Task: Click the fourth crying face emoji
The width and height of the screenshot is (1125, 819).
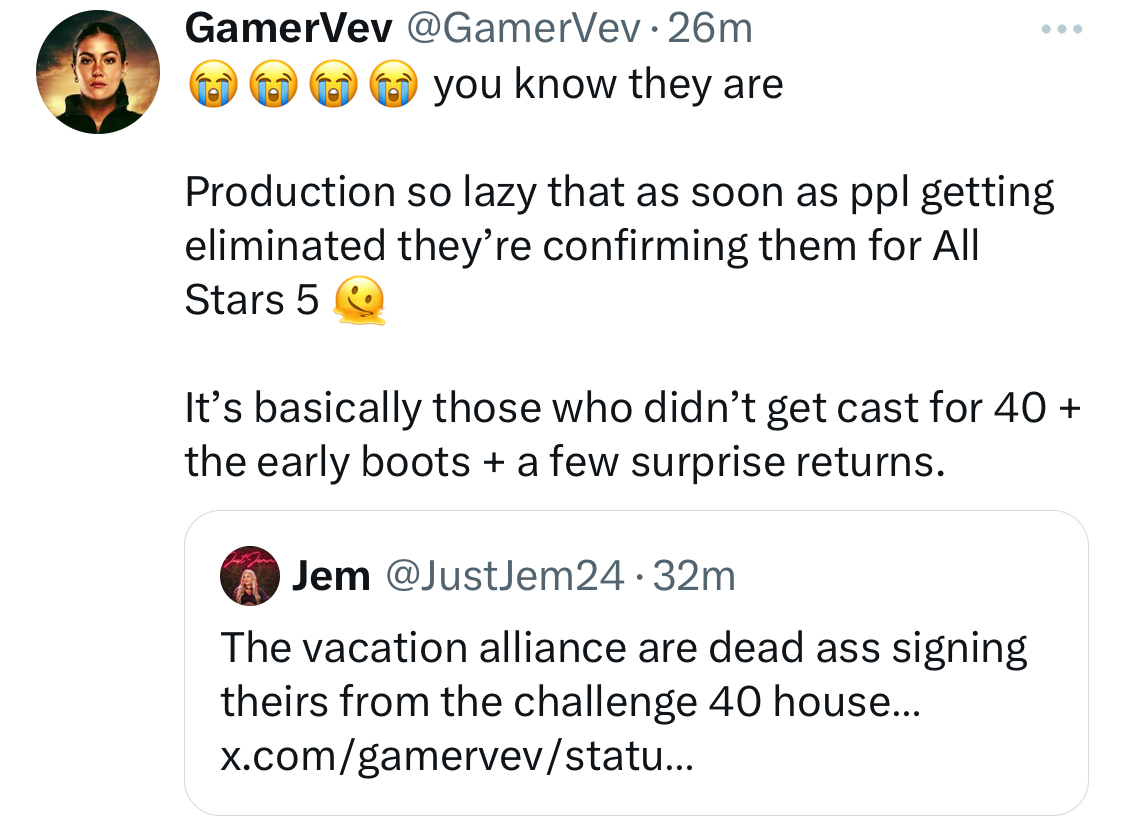Action: coord(393,85)
